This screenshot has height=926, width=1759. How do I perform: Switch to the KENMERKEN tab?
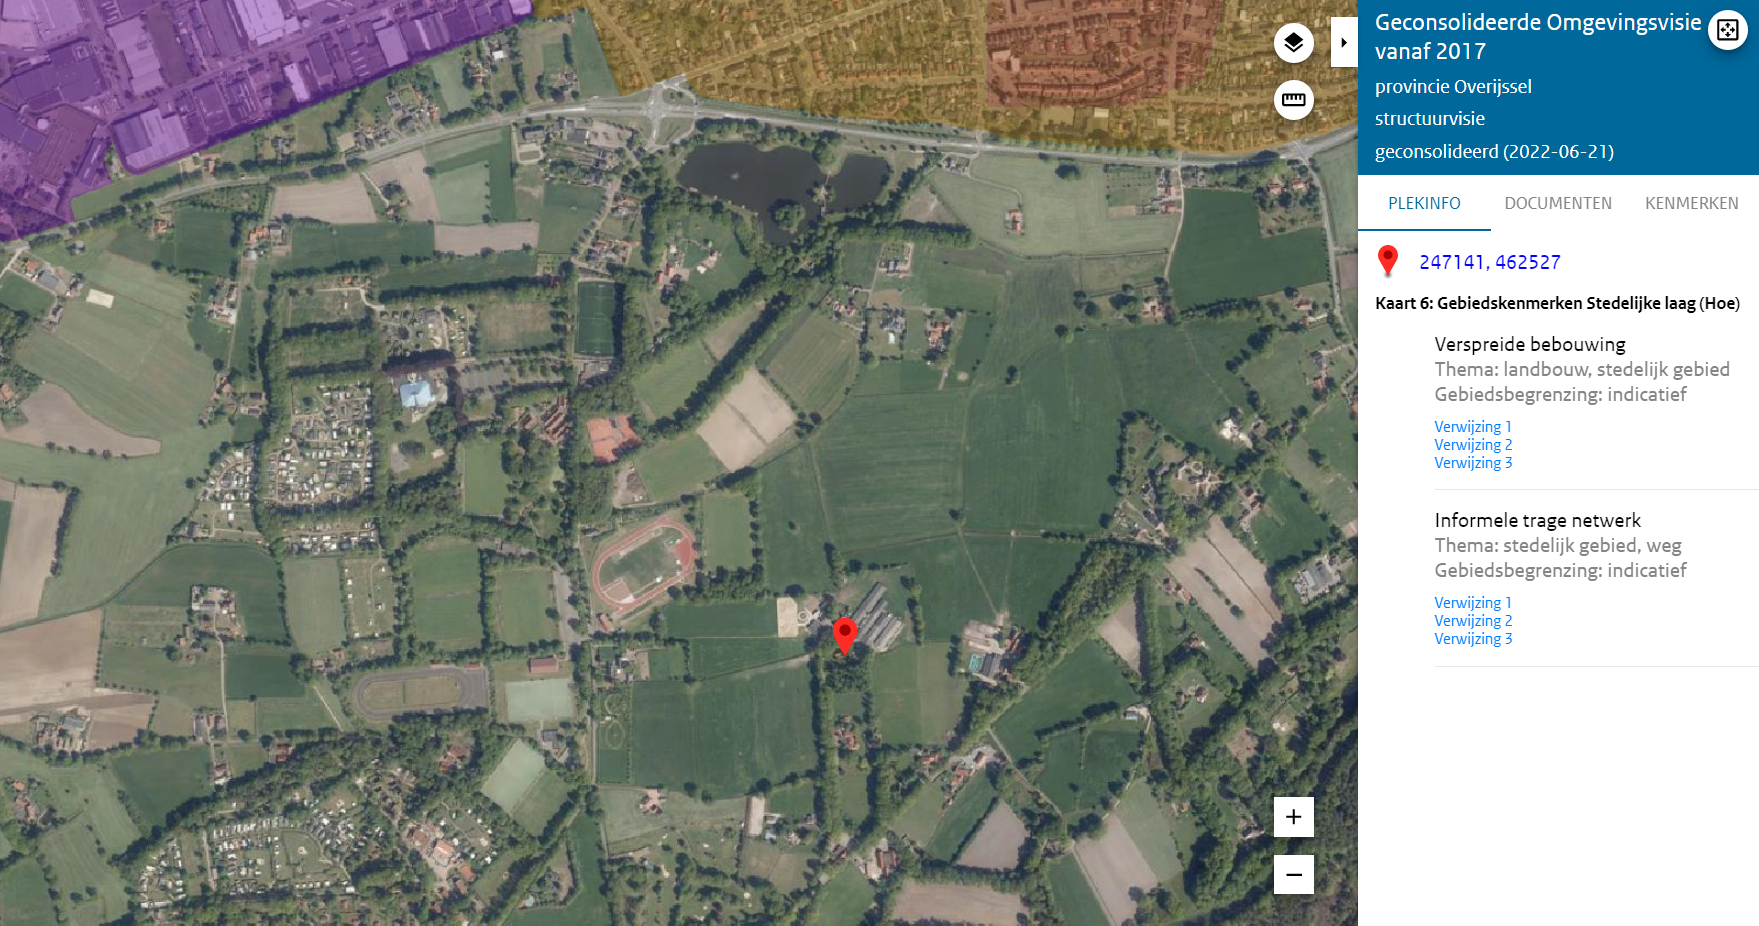1691,203
